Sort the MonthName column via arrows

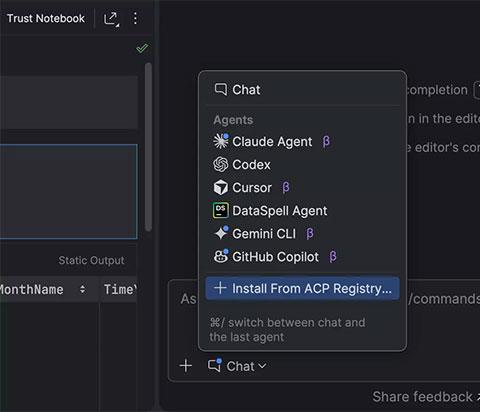82,289
